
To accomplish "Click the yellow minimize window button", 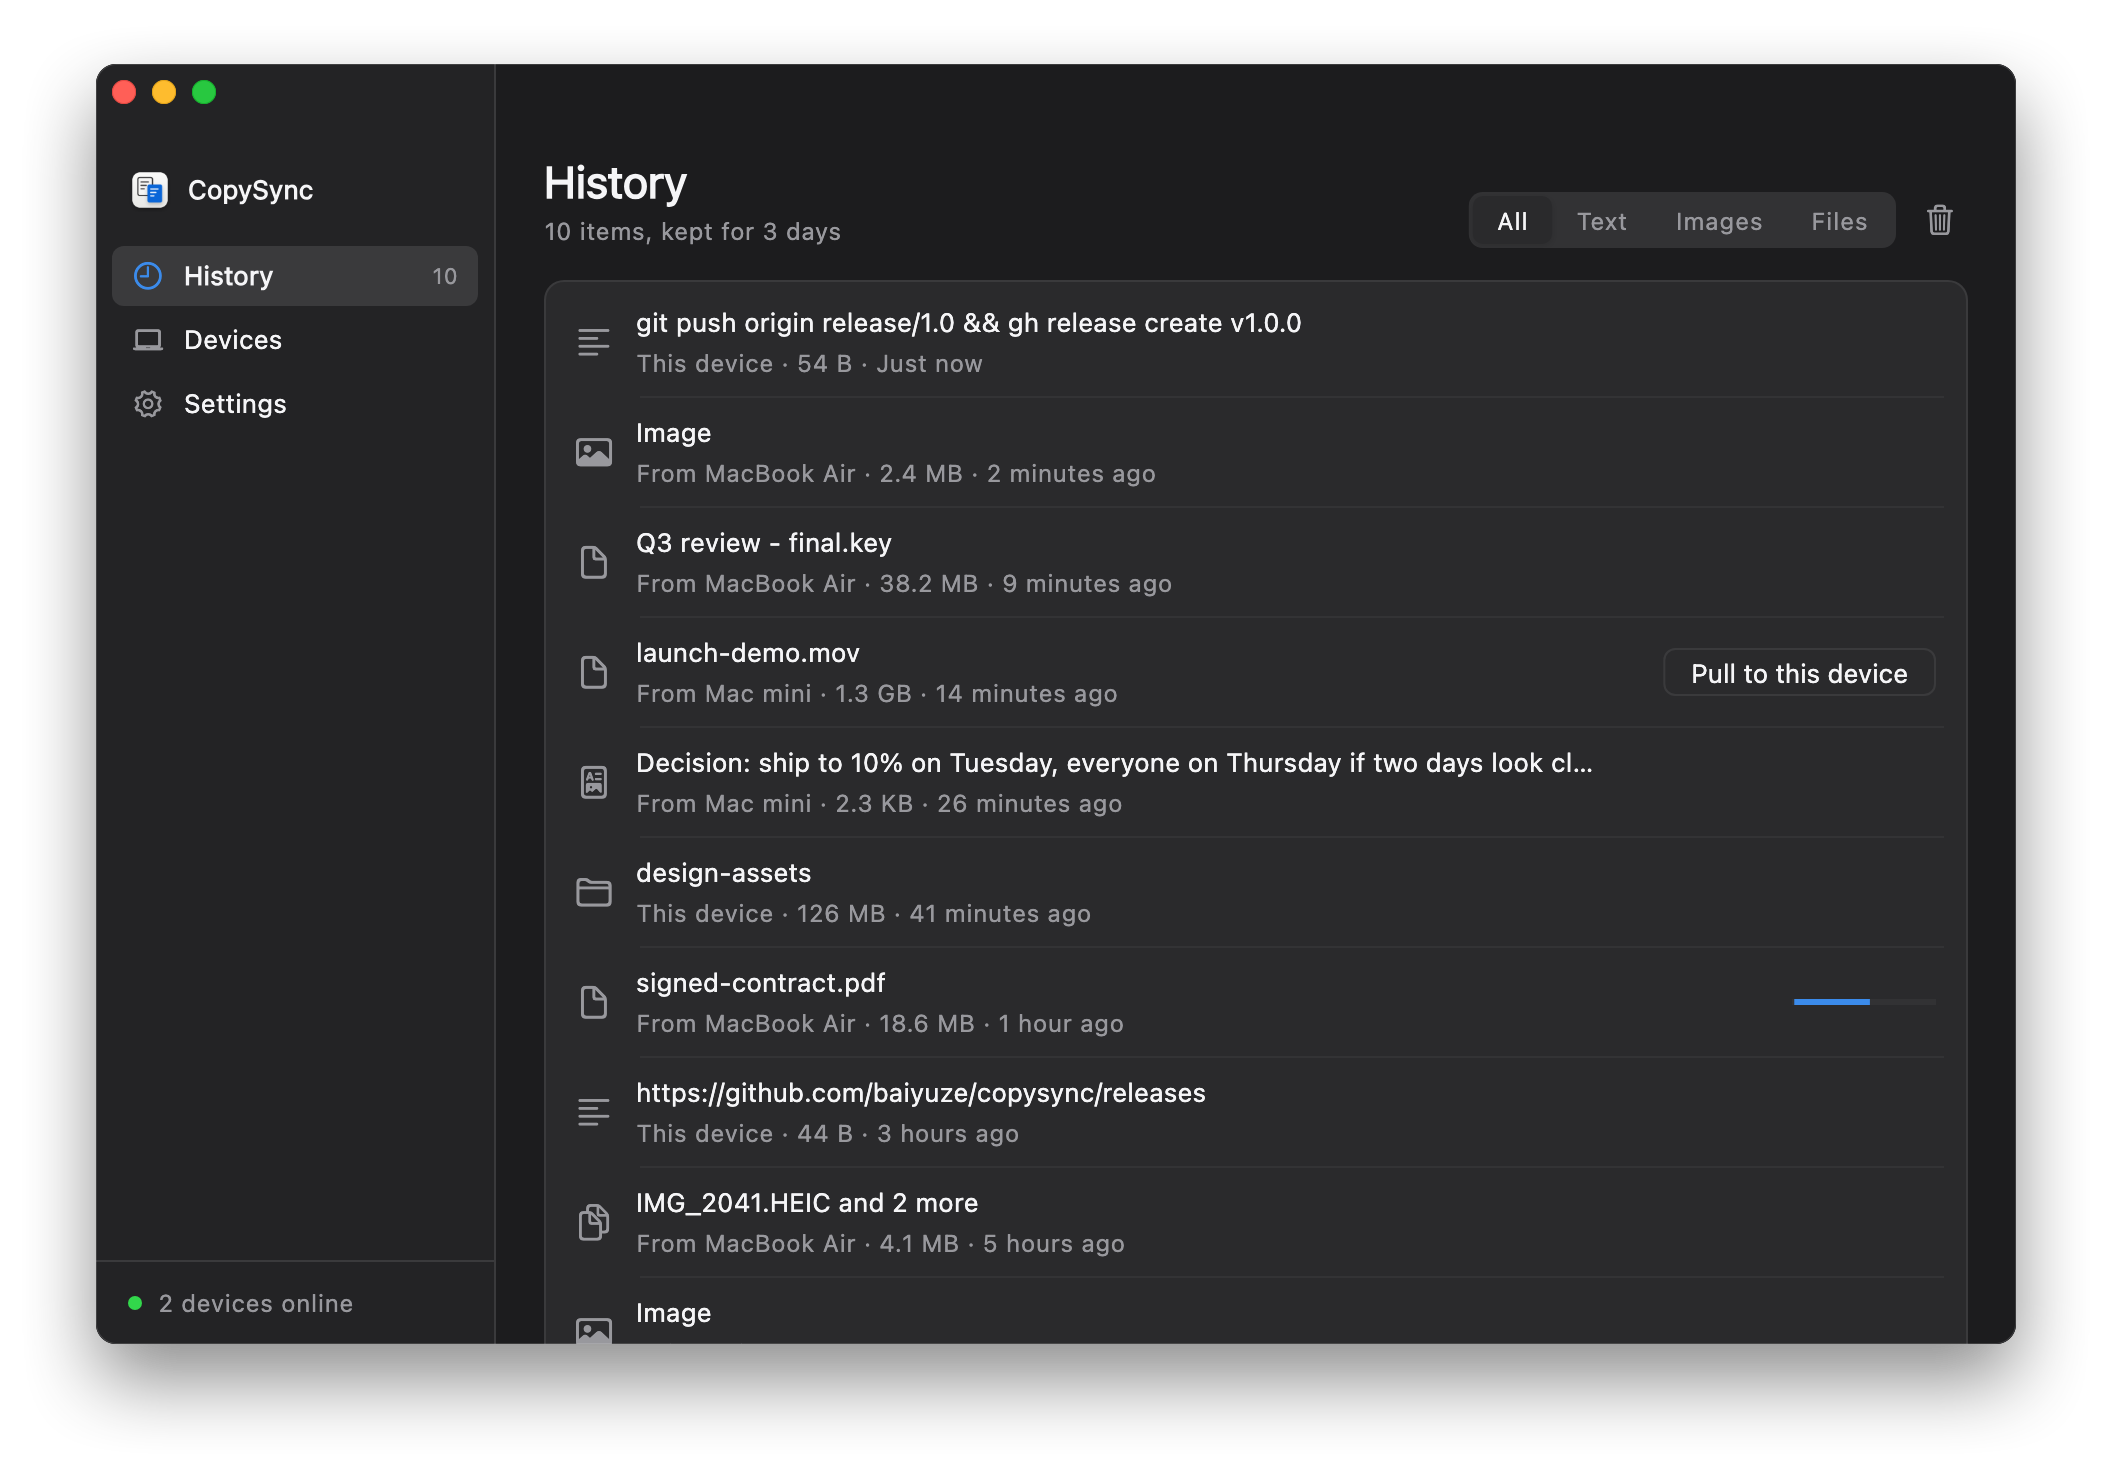I will coord(164,92).
